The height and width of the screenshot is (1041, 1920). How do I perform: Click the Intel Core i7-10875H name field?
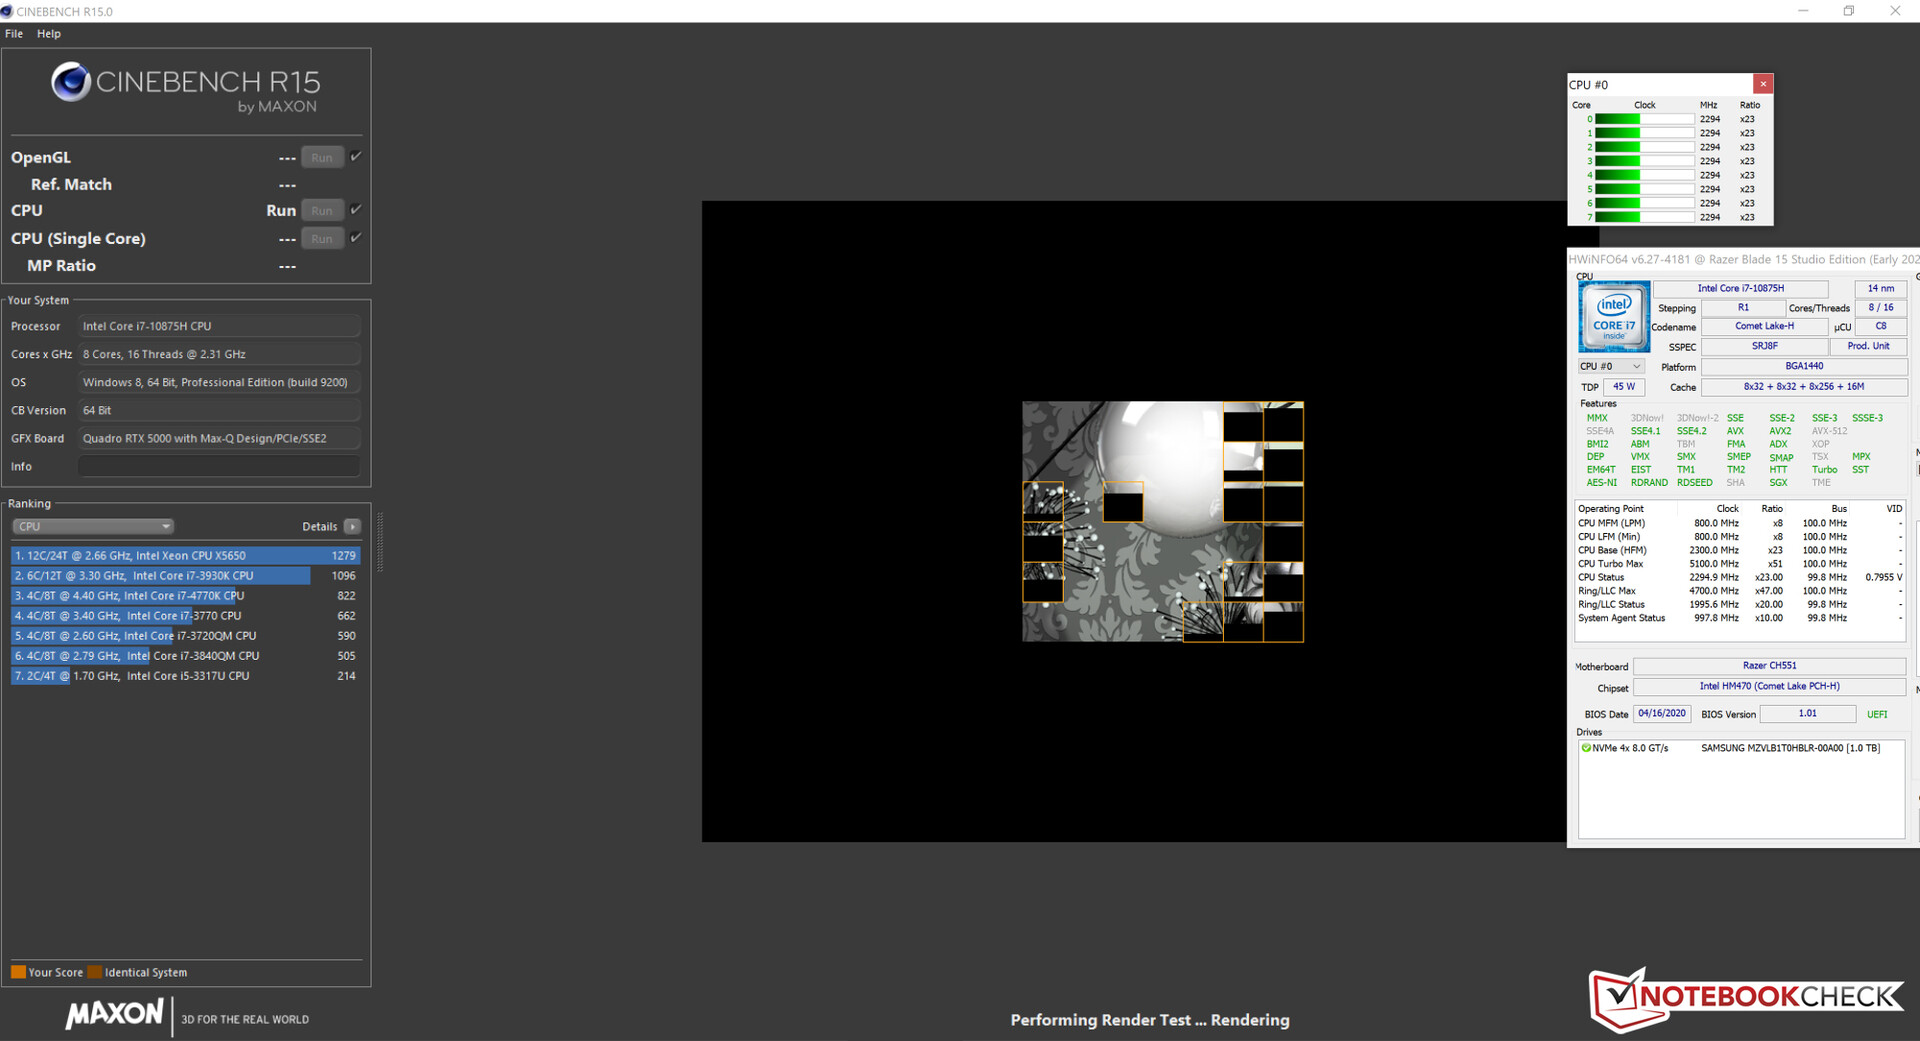point(1740,289)
